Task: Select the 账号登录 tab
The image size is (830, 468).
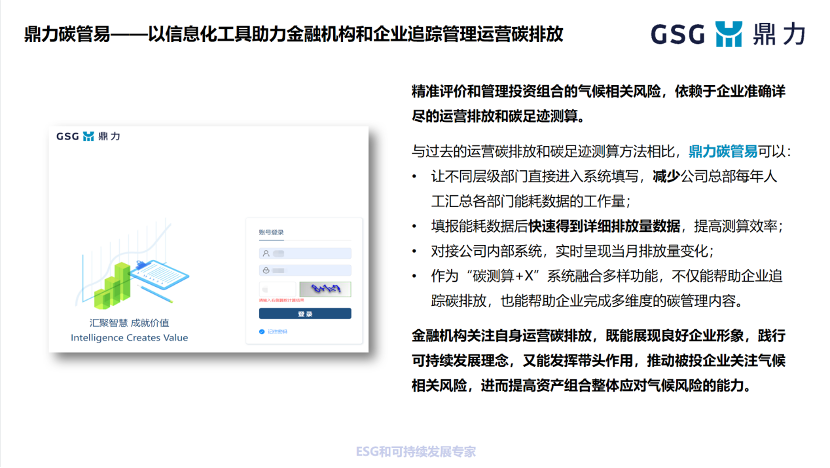Action: [271, 232]
